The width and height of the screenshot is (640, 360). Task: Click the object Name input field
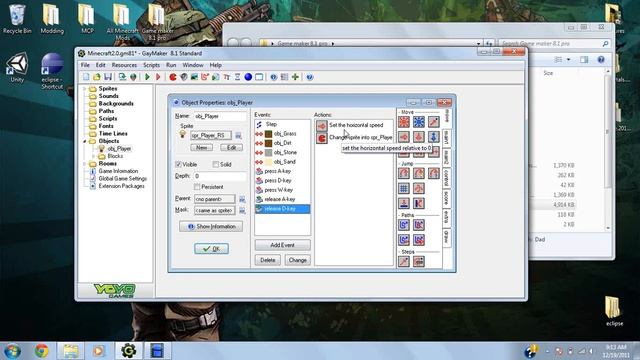(220, 116)
